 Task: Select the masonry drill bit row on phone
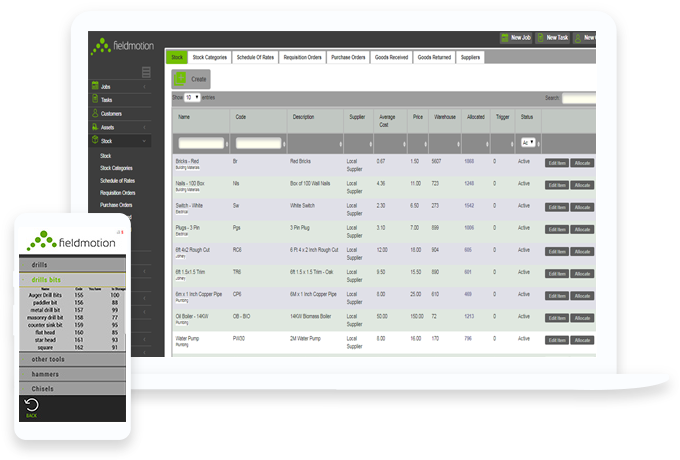tap(72, 317)
